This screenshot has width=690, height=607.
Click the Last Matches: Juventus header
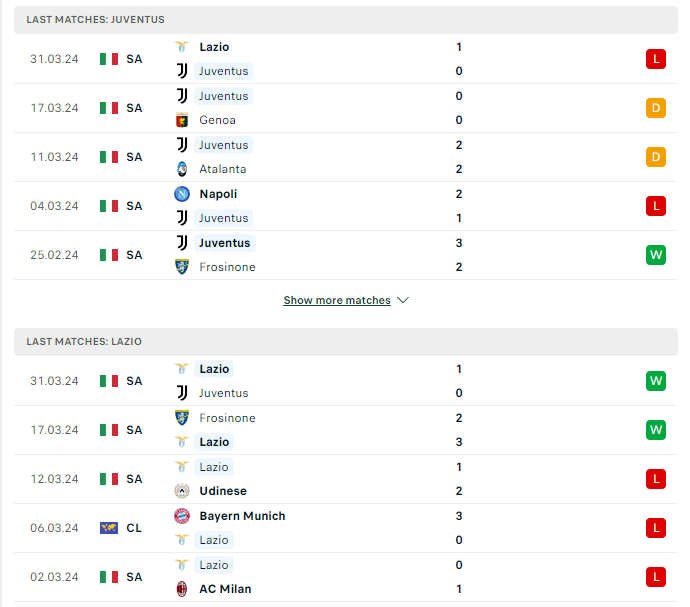346,20
